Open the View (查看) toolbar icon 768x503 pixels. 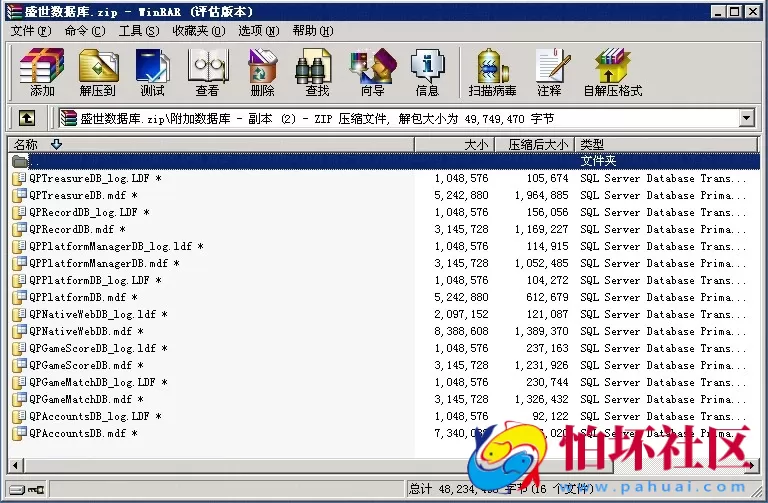(207, 72)
